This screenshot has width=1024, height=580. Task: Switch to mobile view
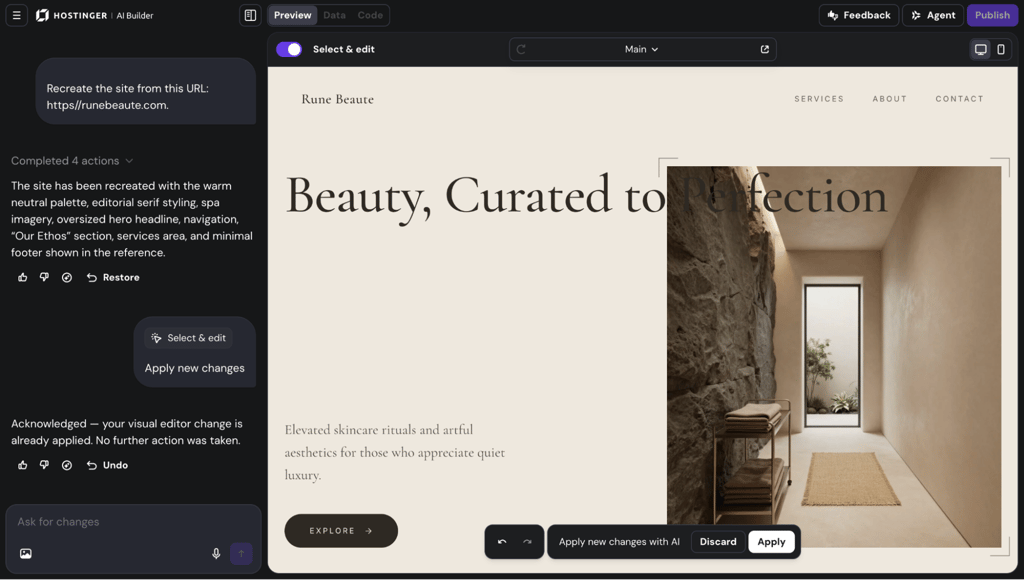point(1000,49)
